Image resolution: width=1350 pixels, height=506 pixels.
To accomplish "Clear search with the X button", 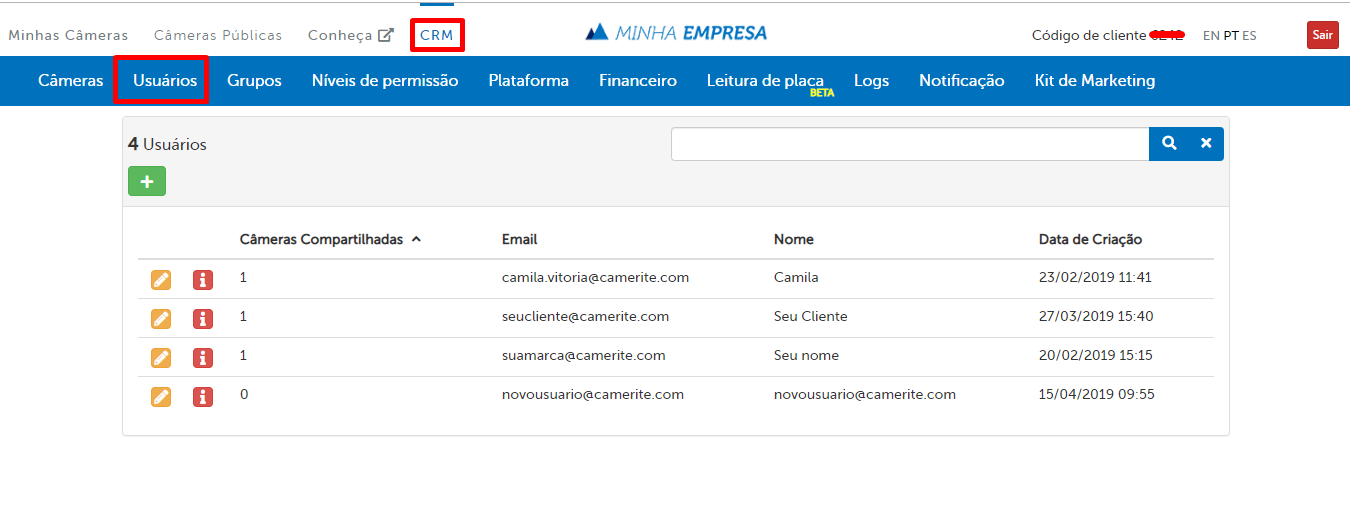I will click(x=1206, y=144).
